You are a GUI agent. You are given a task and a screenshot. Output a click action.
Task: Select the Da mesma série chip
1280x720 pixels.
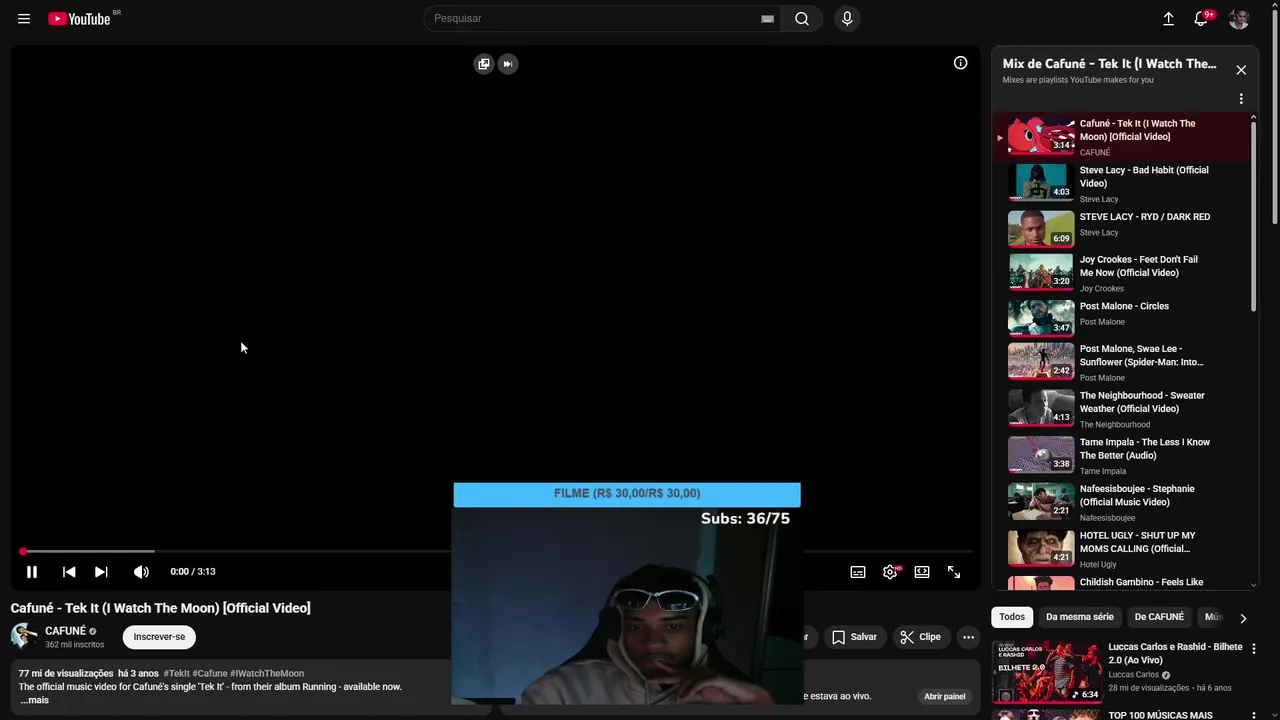(x=1079, y=617)
